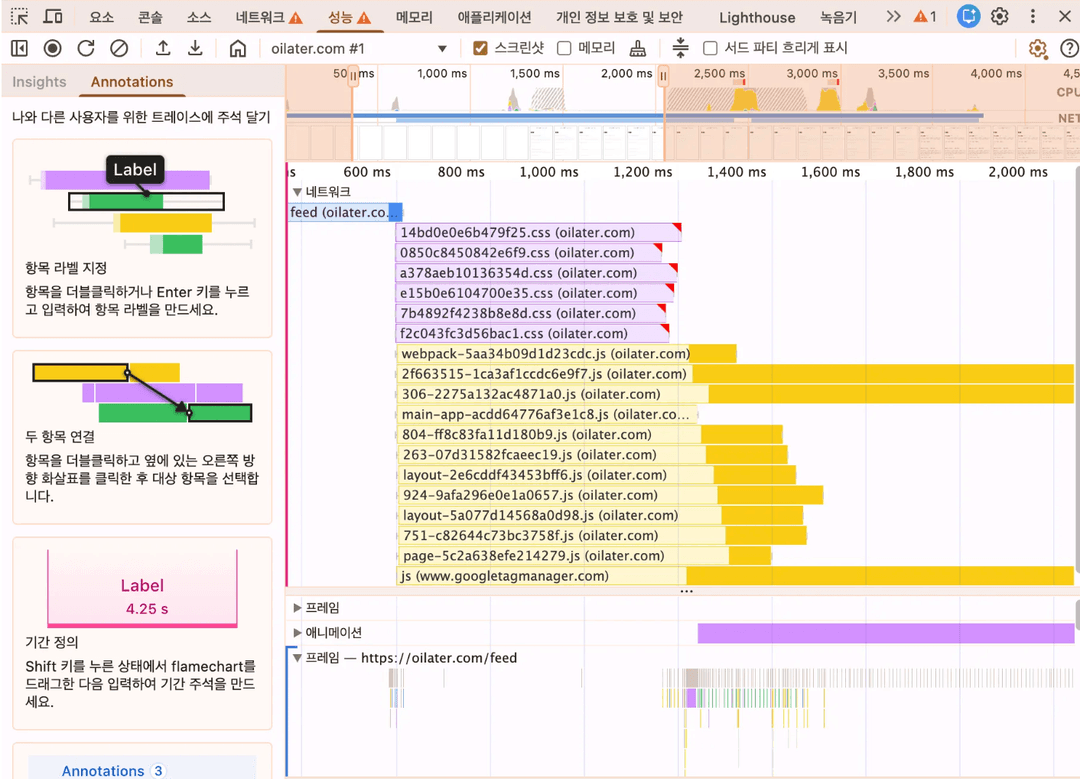Screen dimensions: 1080x779
Task: Expand the 애니메이션 track
Action: point(297,633)
